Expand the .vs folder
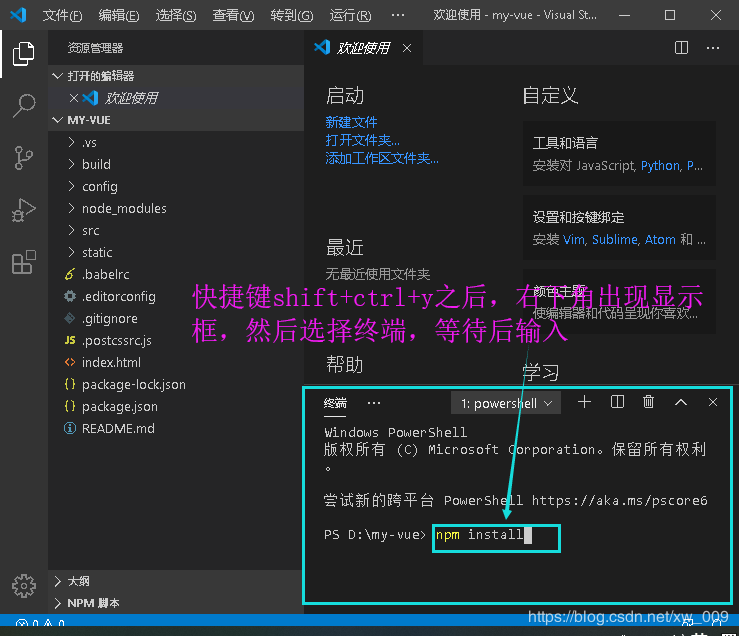This screenshot has width=739, height=636. (71, 142)
